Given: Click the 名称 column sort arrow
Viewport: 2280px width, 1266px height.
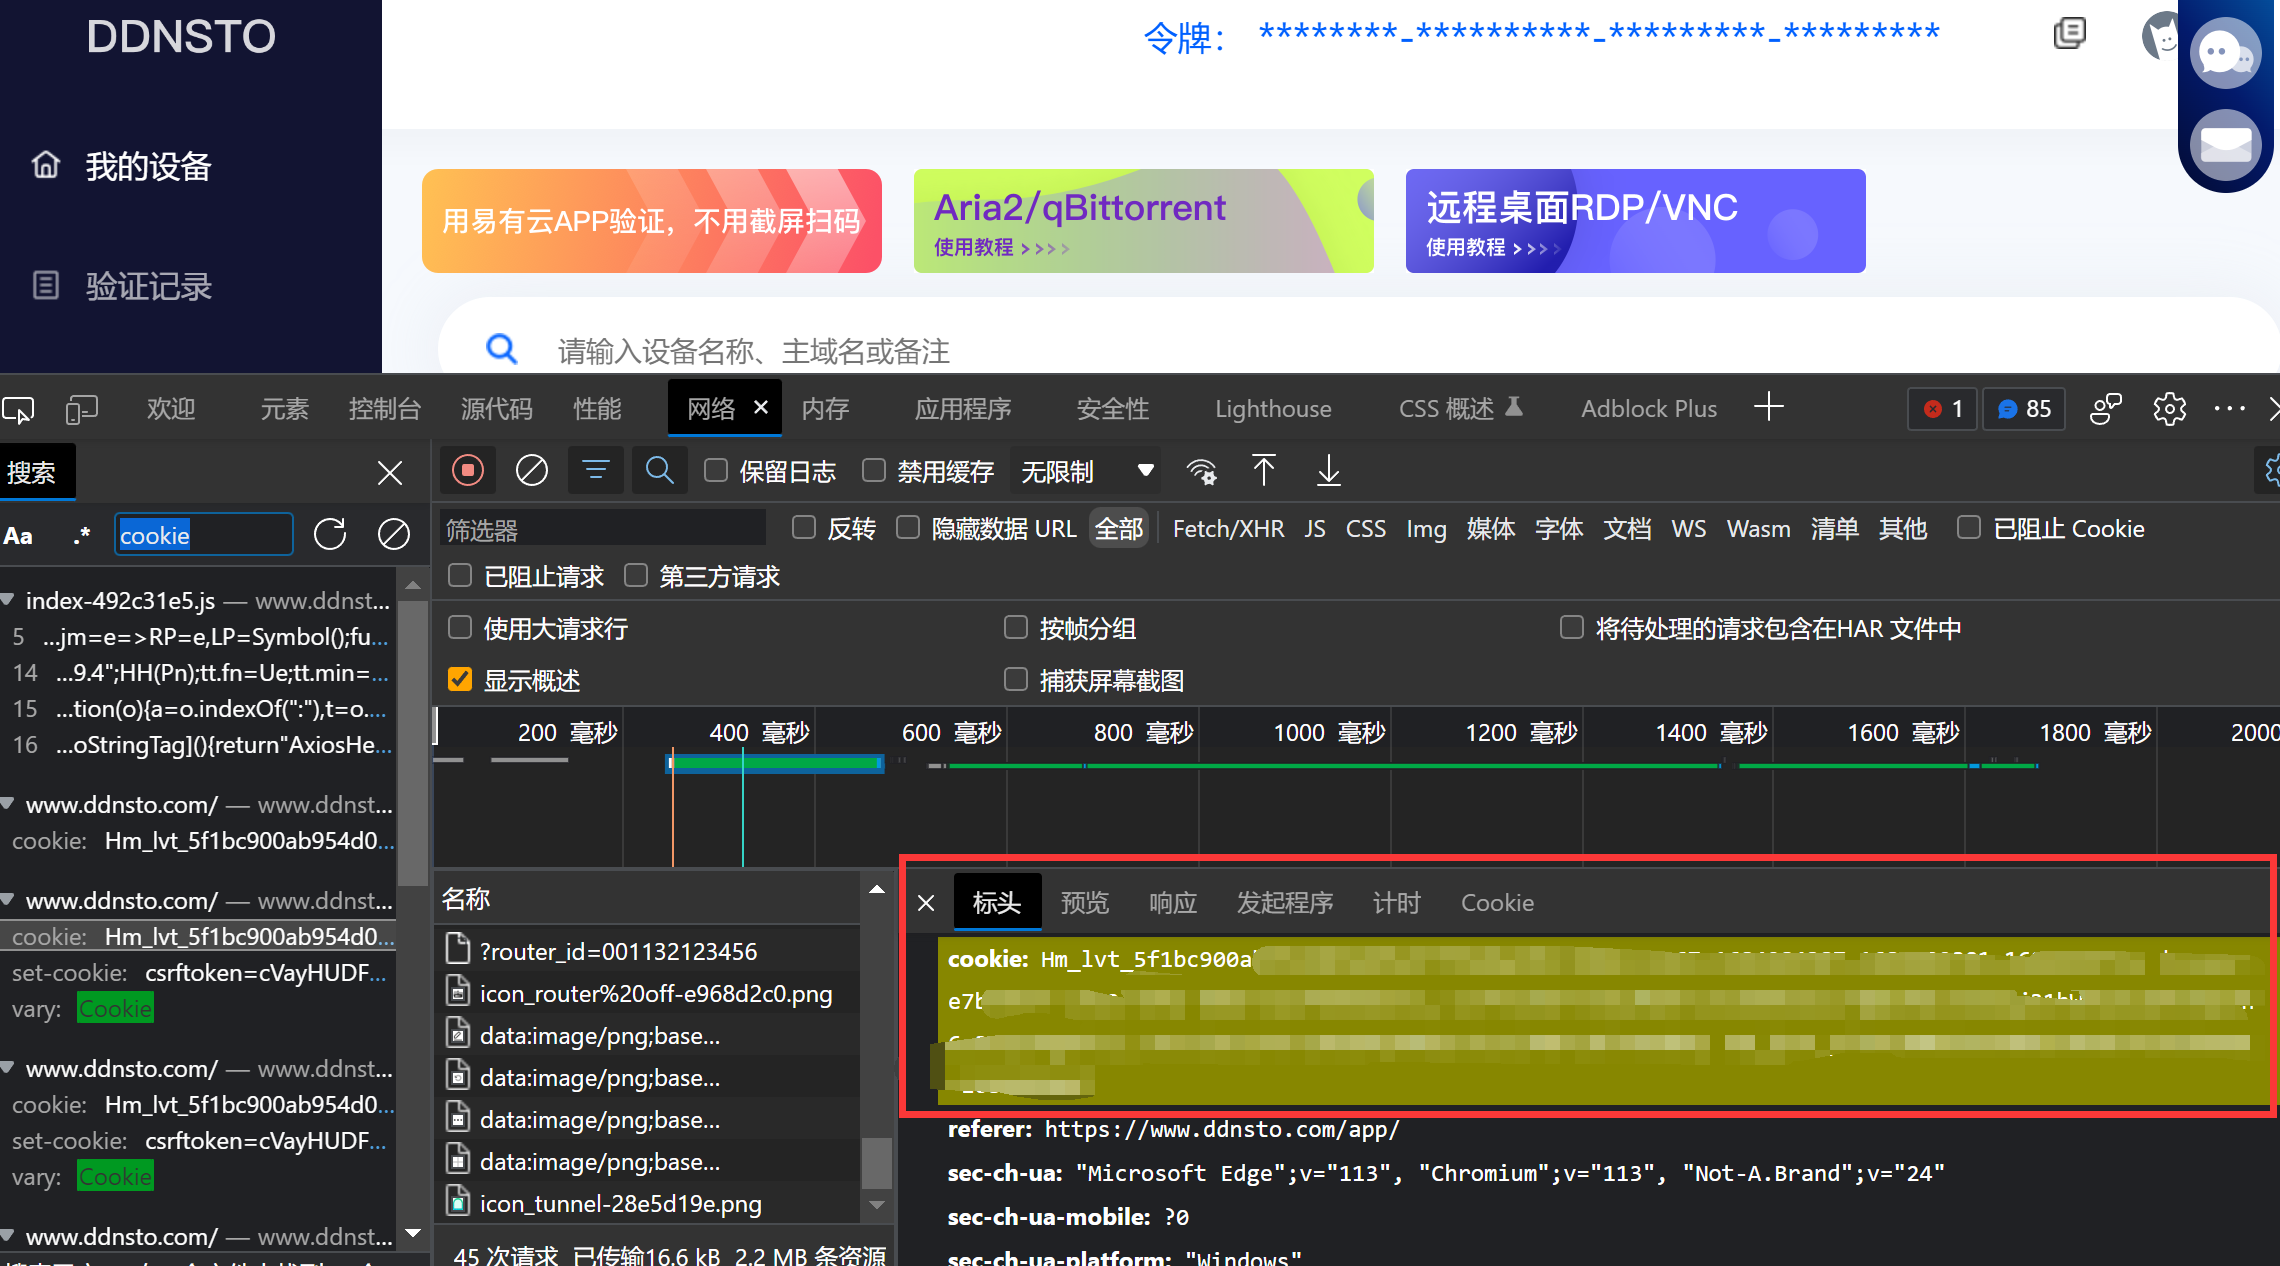Looking at the screenshot, I should [877, 890].
